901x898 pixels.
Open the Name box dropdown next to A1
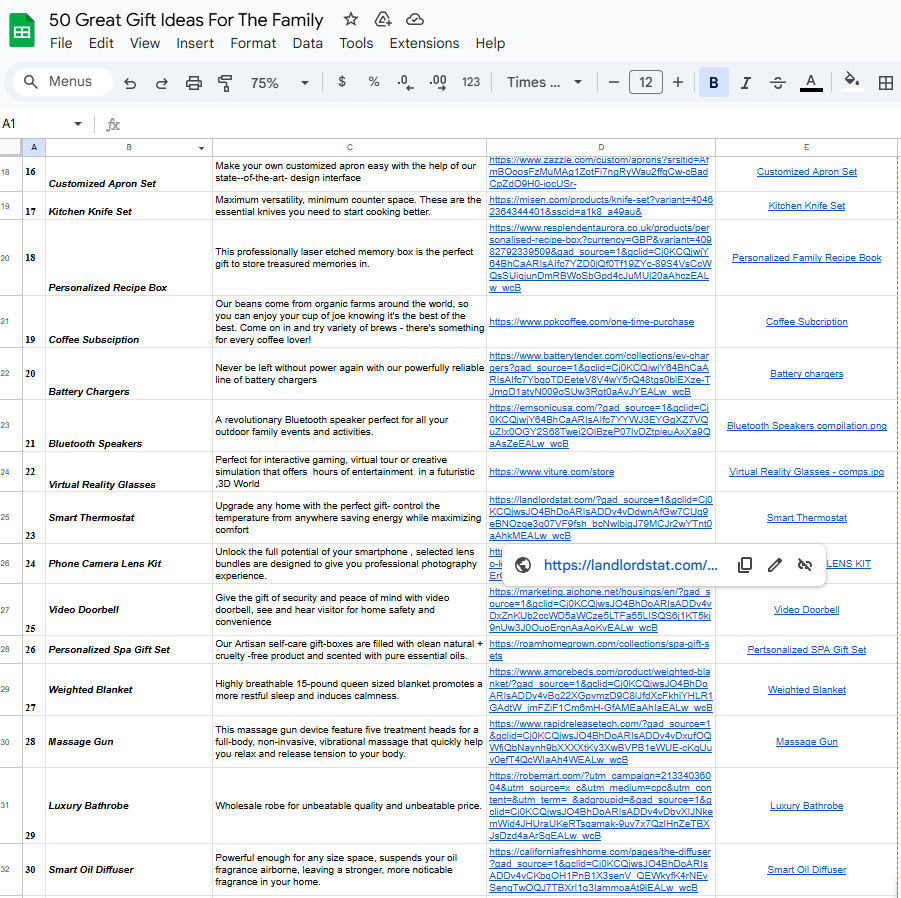[78, 124]
